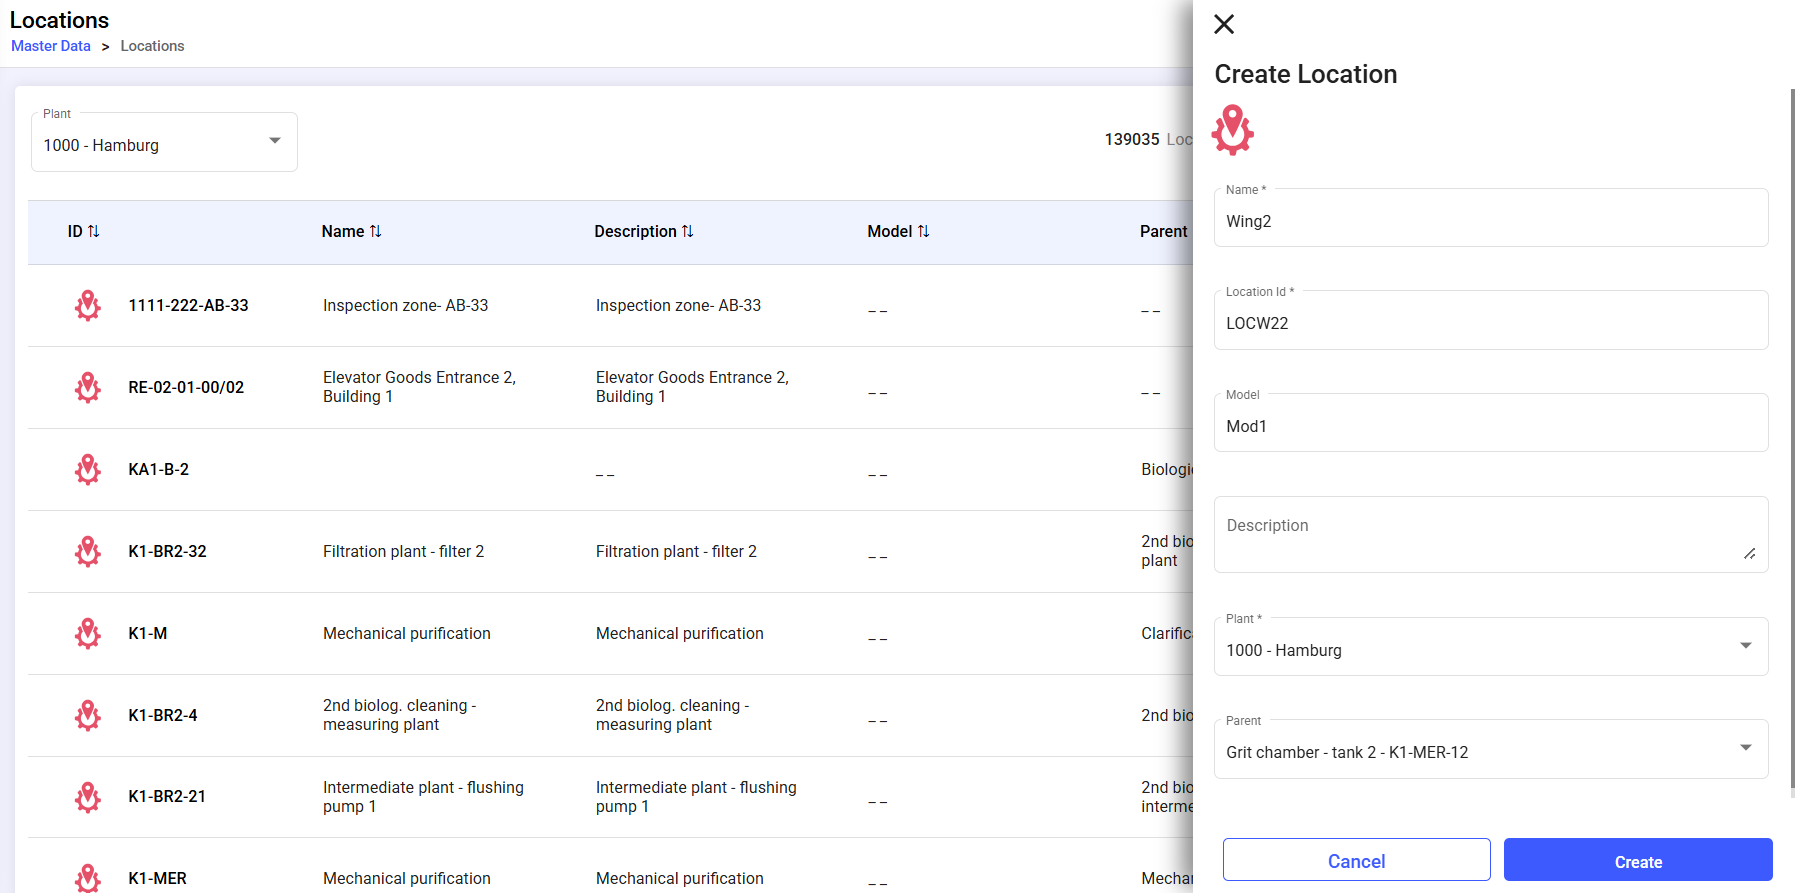This screenshot has height=893, width=1795.
Task: Sort the table by Name column
Action: [375, 231]
